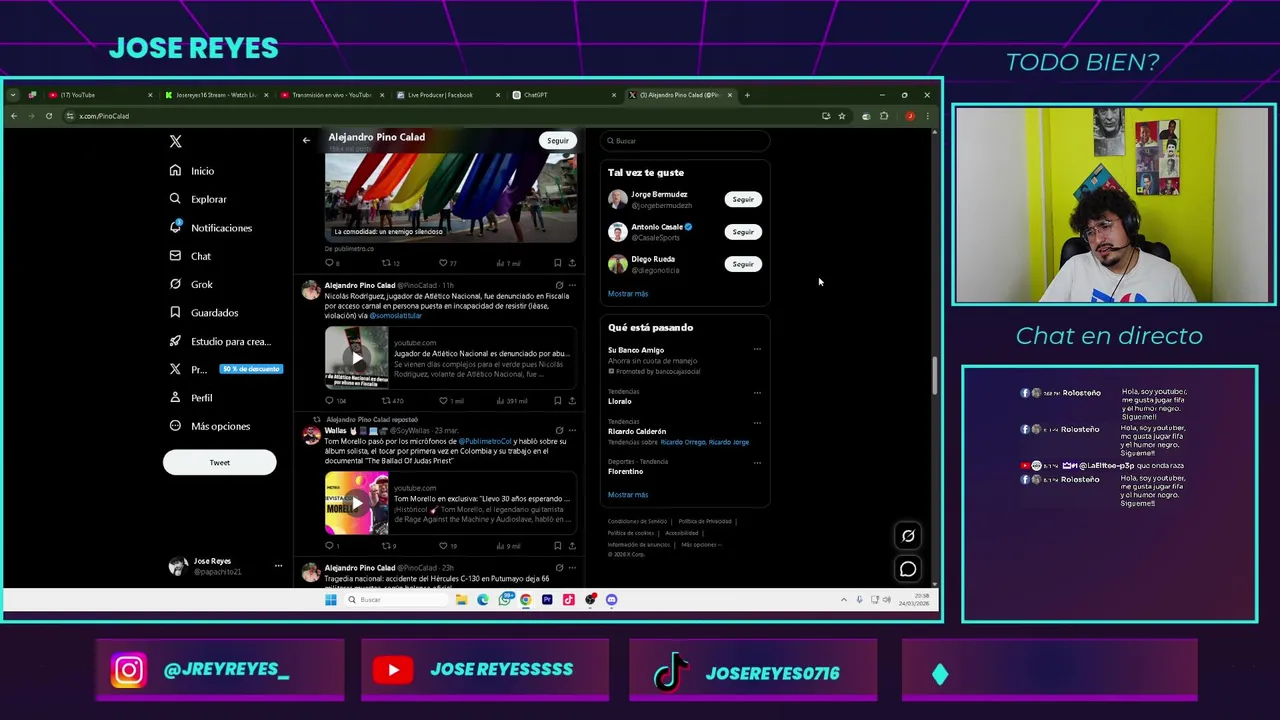Bookmark the Tom Morello tweet
Screen dimensions: 1280x720
(557, 546)
